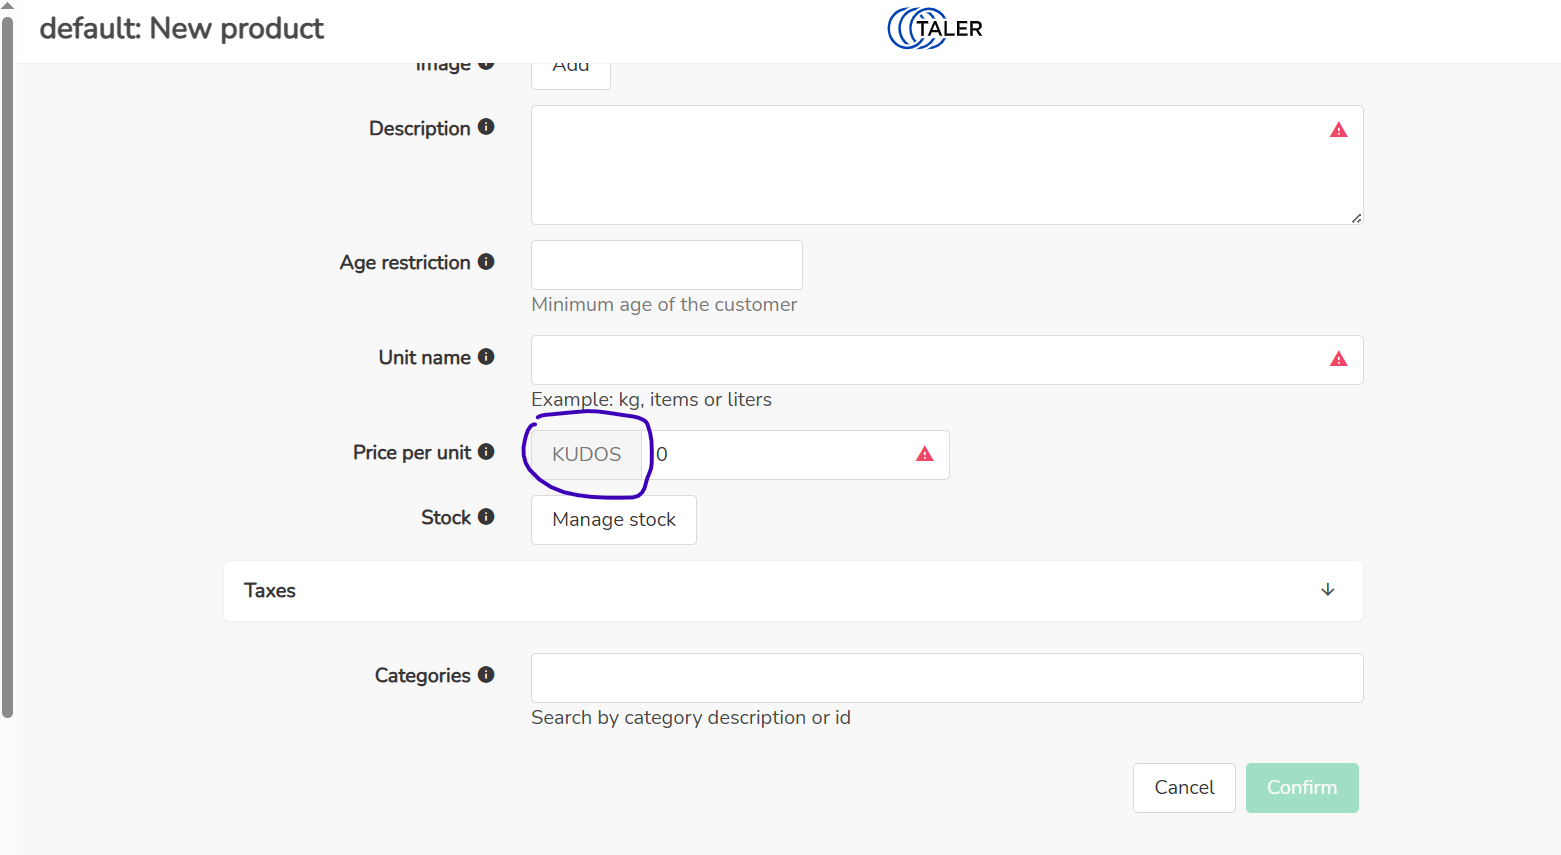Click the warning triangle in price field
The image size is (1561, 855).
924,454
